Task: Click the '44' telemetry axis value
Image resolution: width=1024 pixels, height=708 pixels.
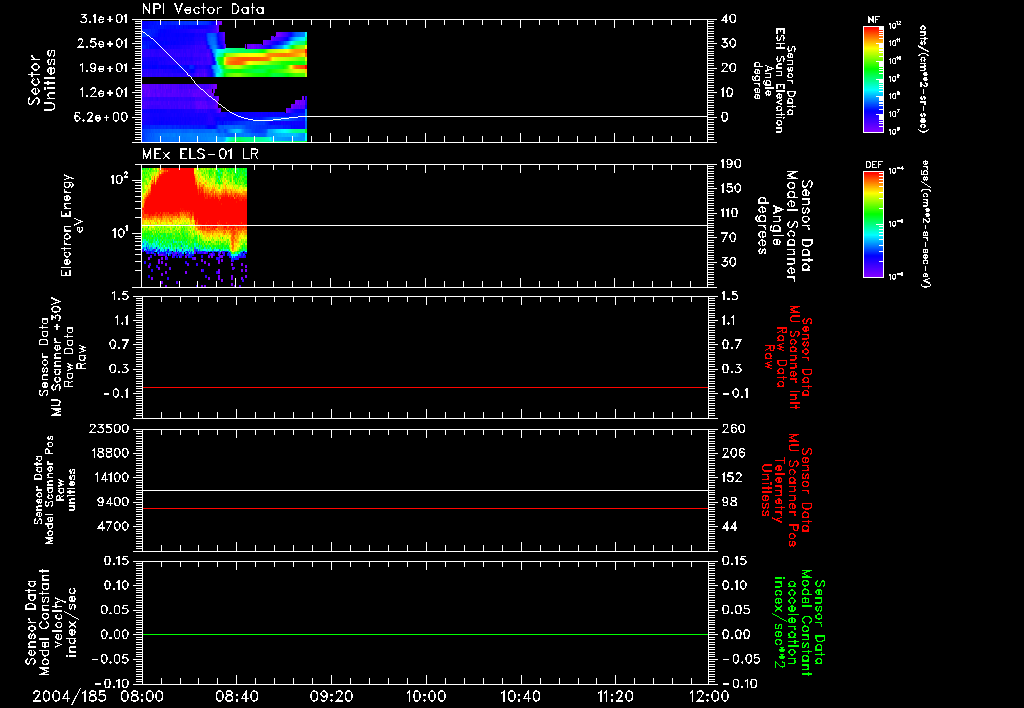Action: click(729, 526)
